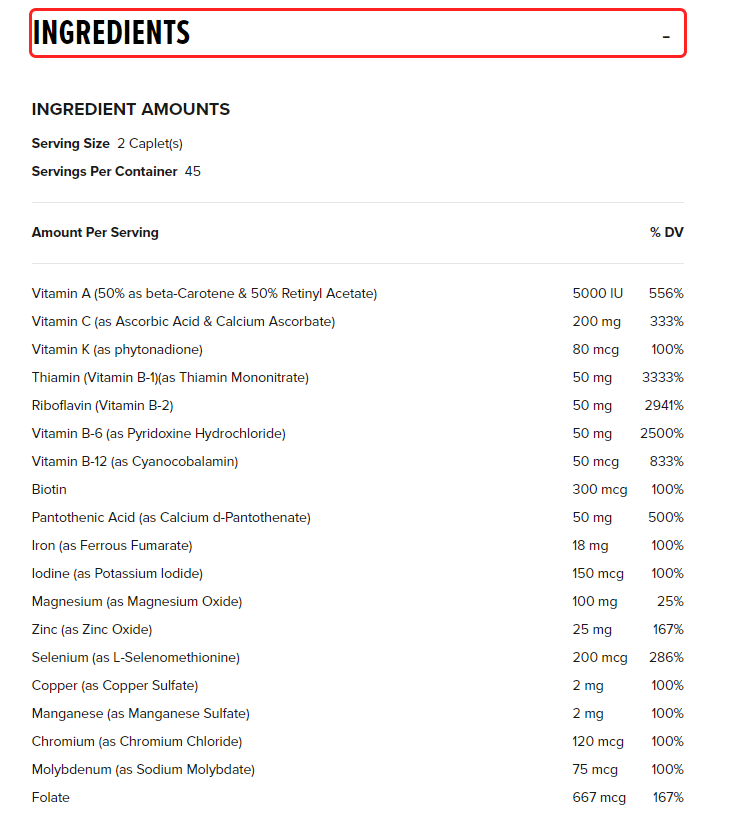Select the Selenium ingredient link
The width and height of the screenshot is (744, 828).
pyautogui.click(x=135, y=657)
